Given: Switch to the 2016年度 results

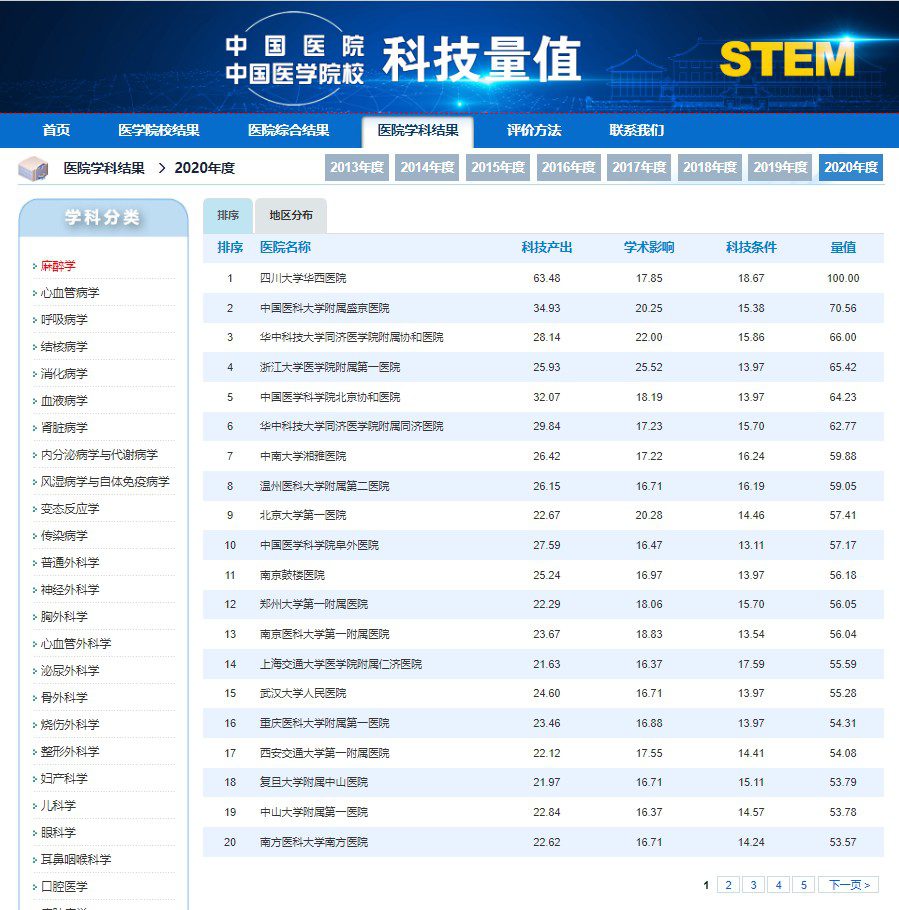Looking at the screenshot, I should tap(569, 167).
